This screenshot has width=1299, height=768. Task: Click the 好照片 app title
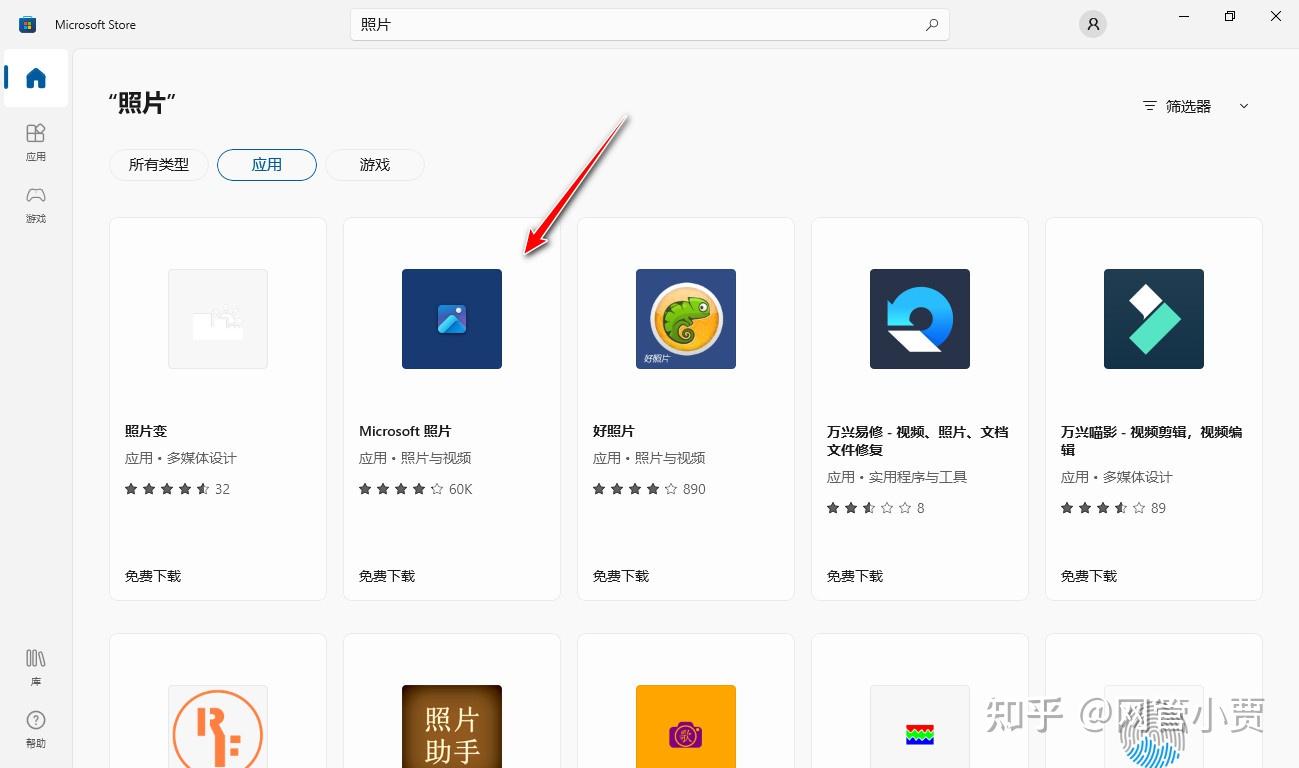(x=614, y=431)
